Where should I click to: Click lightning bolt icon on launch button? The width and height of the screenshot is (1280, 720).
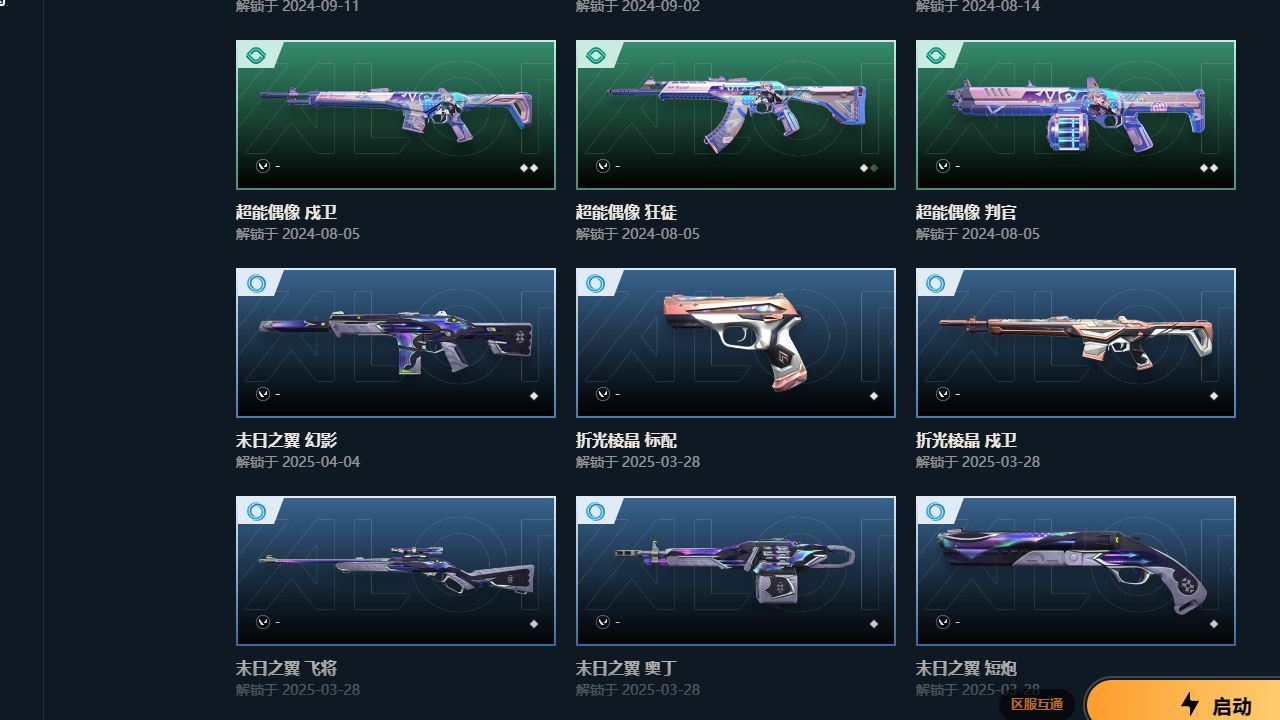point(1190,704)
